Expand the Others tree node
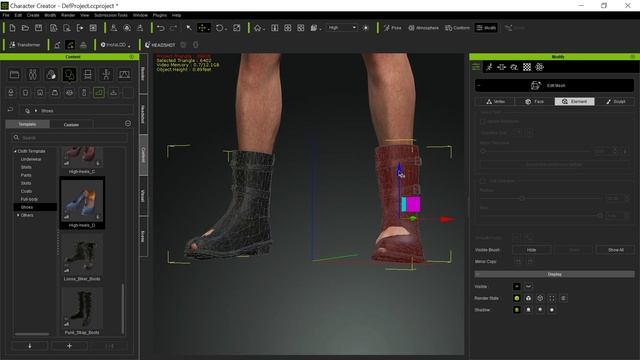 click(x=18, y=215)
